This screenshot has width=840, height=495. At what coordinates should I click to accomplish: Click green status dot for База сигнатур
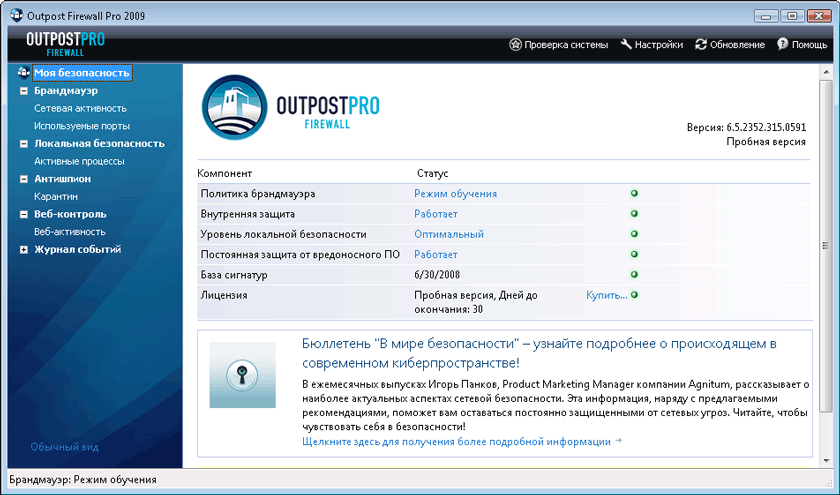click(634, 275)
